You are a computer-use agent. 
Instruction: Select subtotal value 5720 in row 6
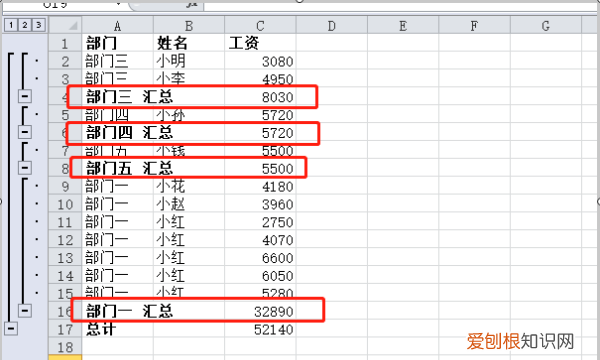coord(260,133)
